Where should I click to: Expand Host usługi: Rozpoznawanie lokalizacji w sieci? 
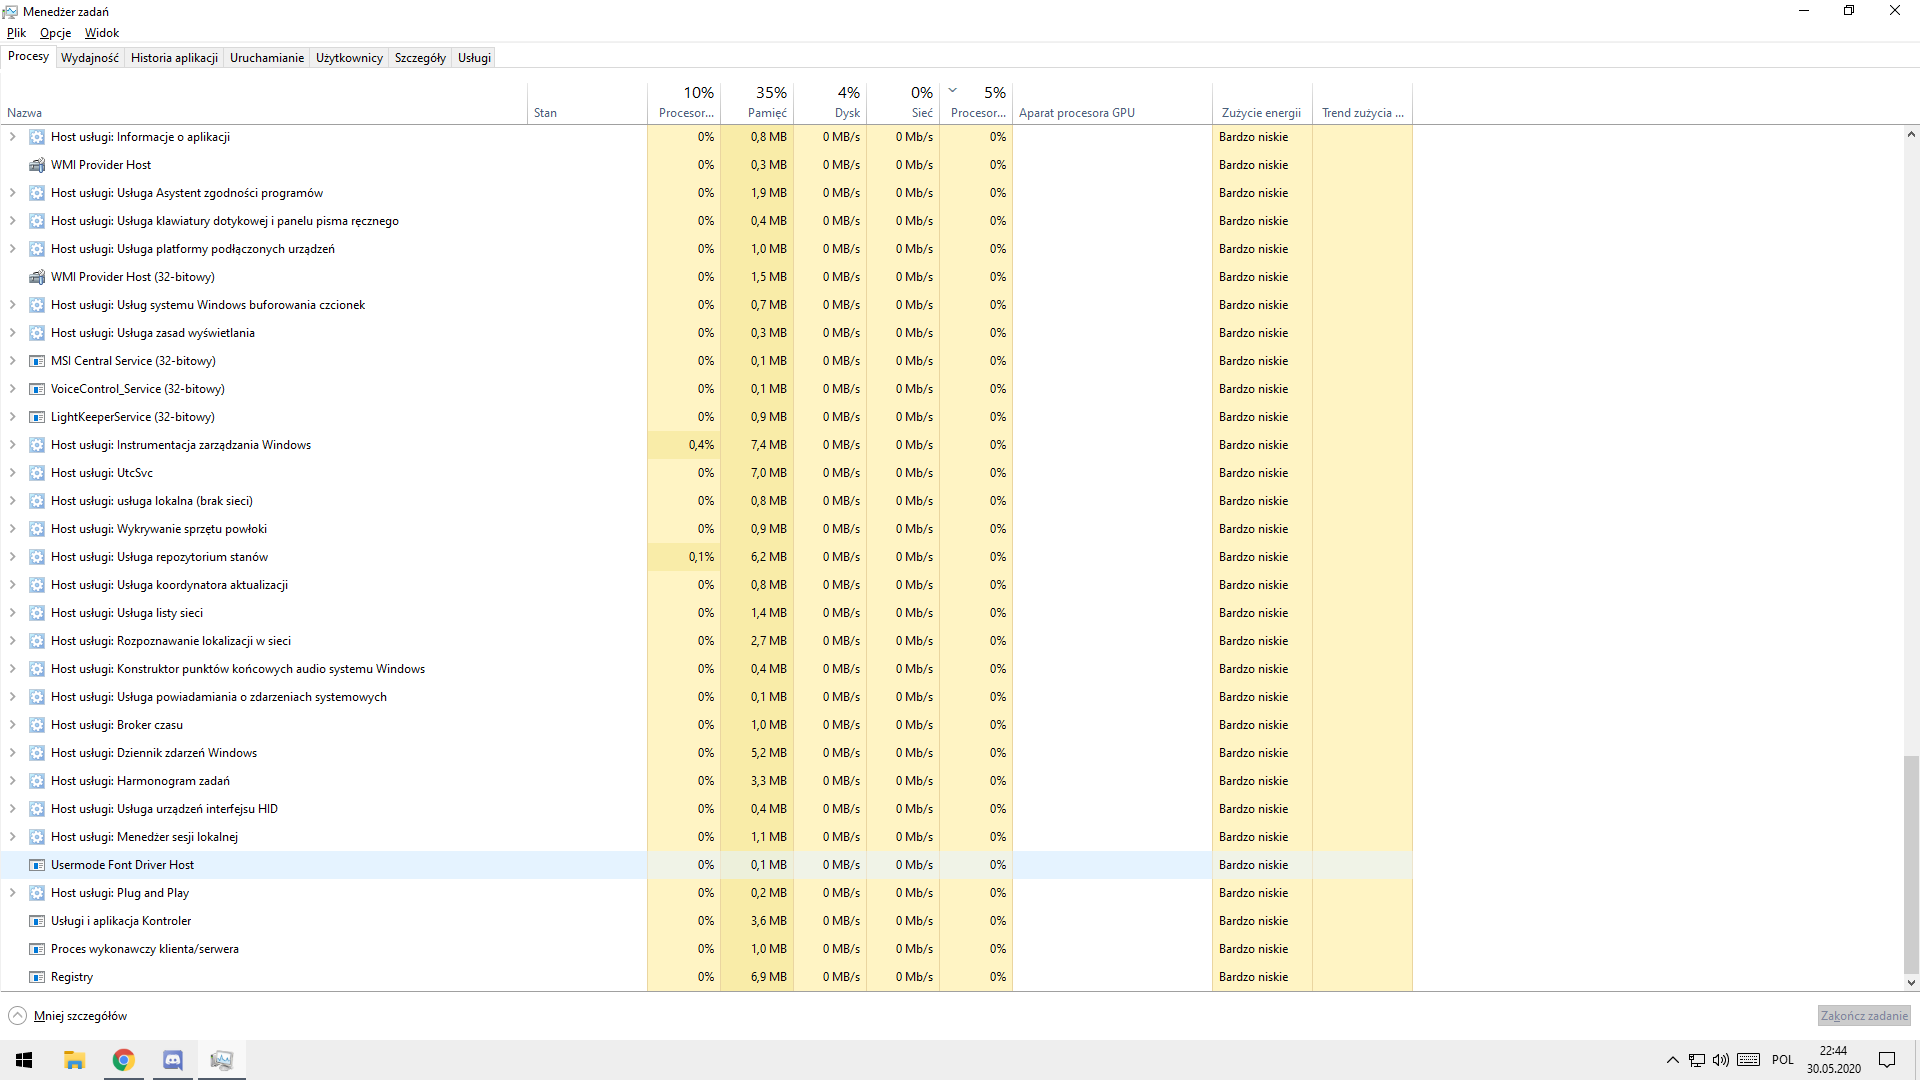click(x=13, y=641)
